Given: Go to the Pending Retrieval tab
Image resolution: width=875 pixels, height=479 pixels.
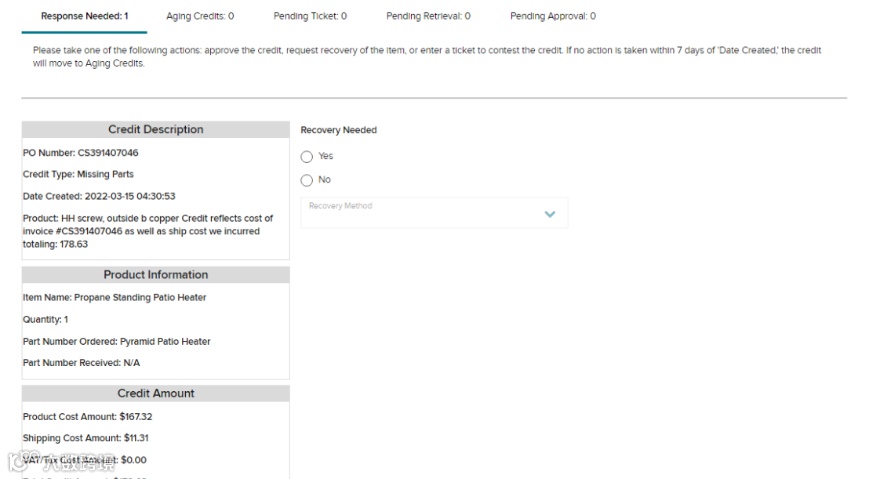Looking at the screenshot, I should 428,16.
